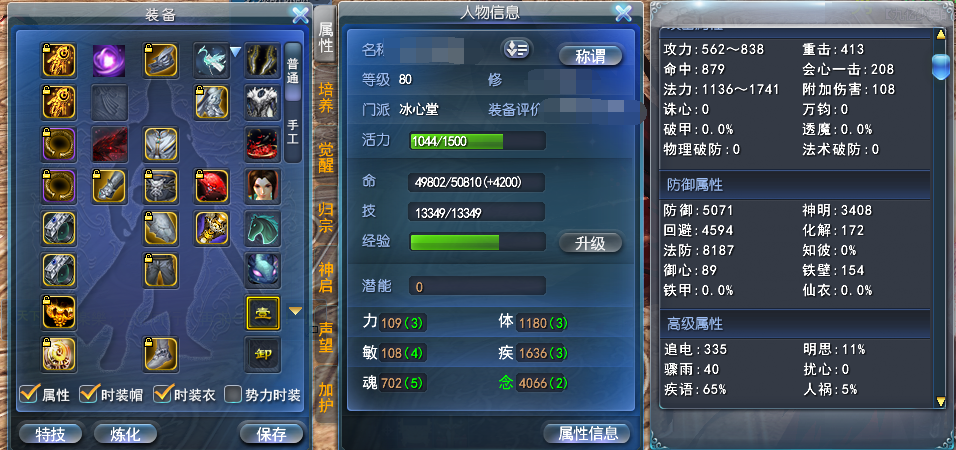956x450 pixels.
Task: Select the flaming golden beast icon
Action: tap(59, 312)
